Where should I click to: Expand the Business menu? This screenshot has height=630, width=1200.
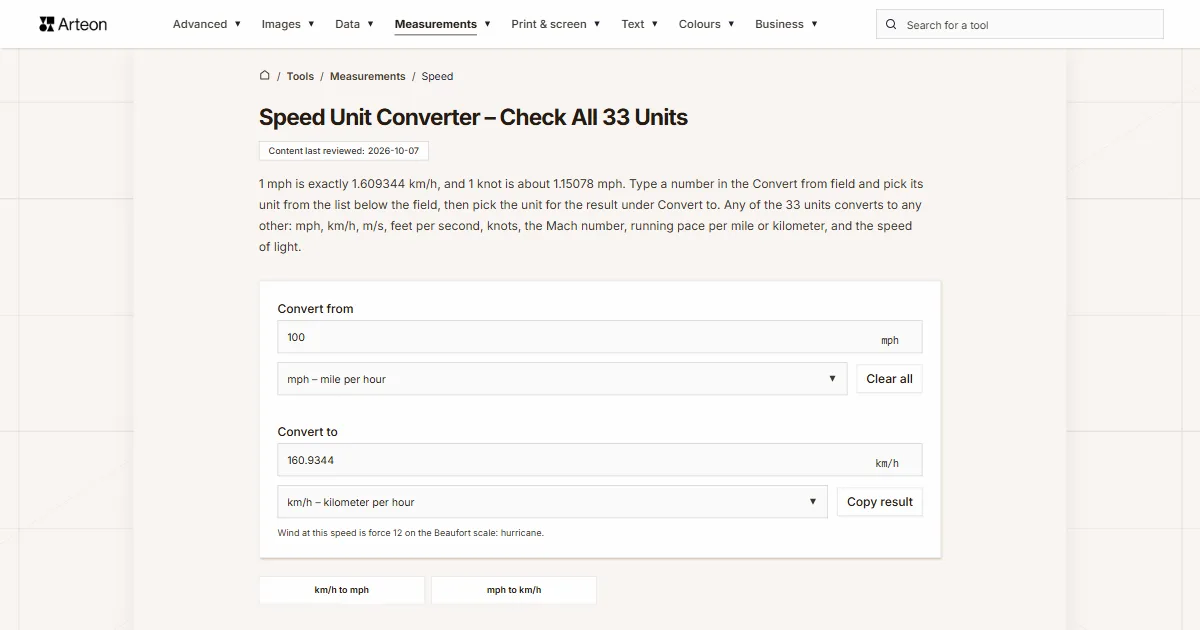786,24
